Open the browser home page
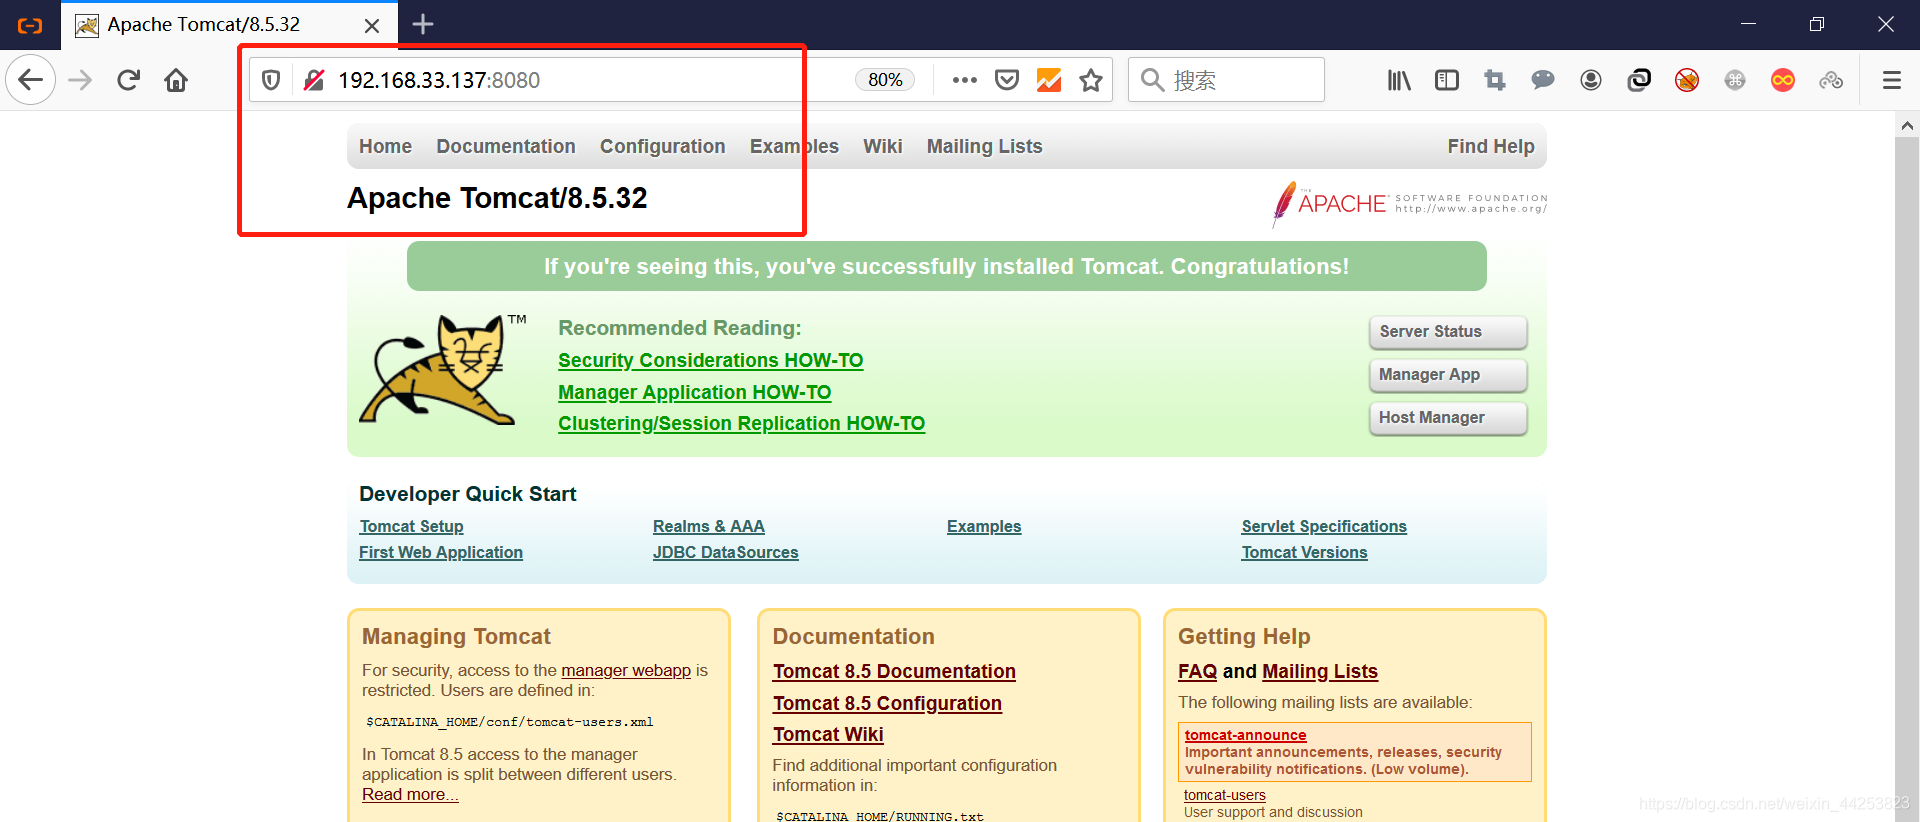Screen dimensions: 1920x822 (x=176, y=80)
